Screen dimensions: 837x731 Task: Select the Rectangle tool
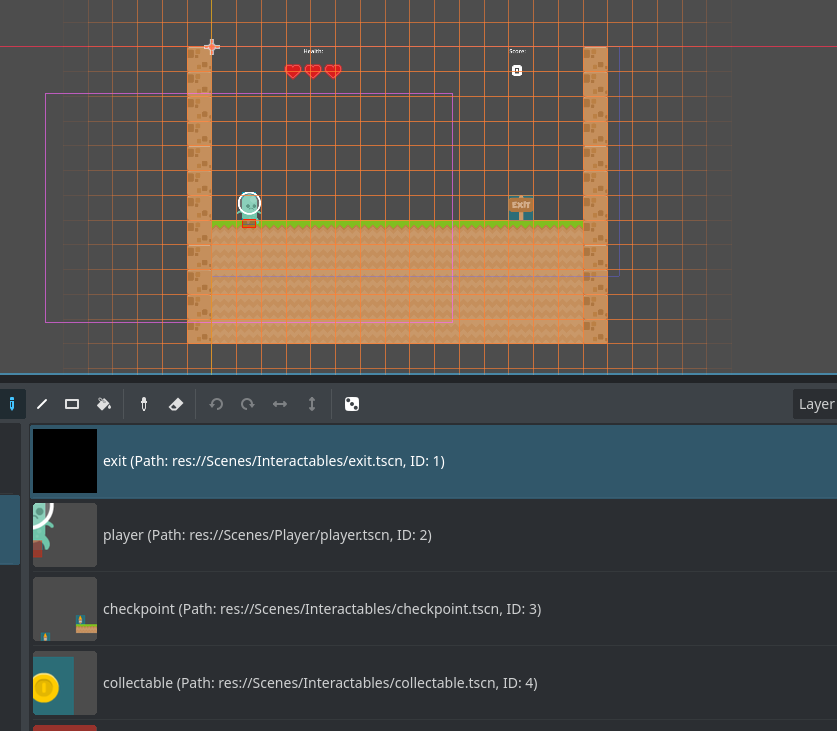tap(72, 404)
